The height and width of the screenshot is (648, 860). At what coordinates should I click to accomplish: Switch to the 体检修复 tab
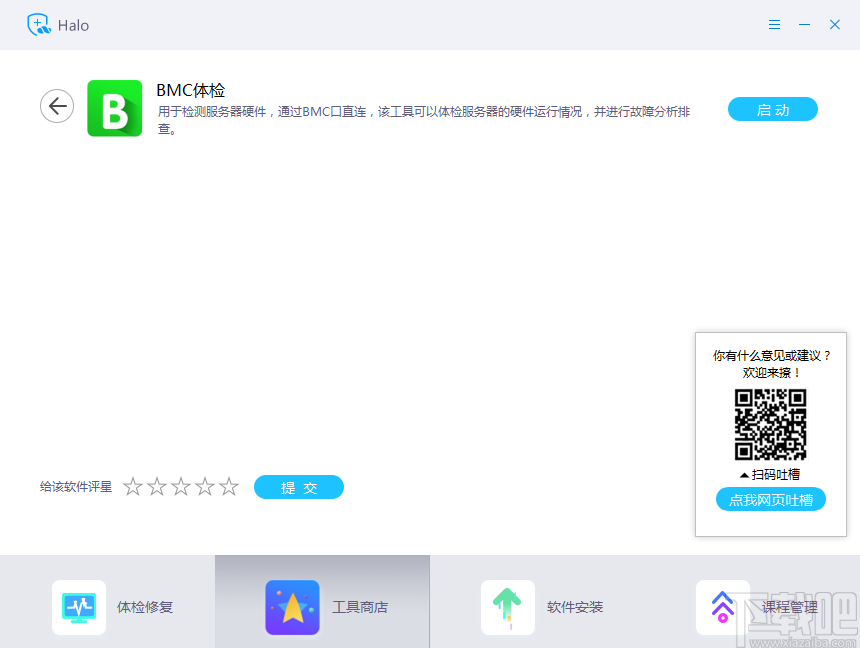[108, 606]
